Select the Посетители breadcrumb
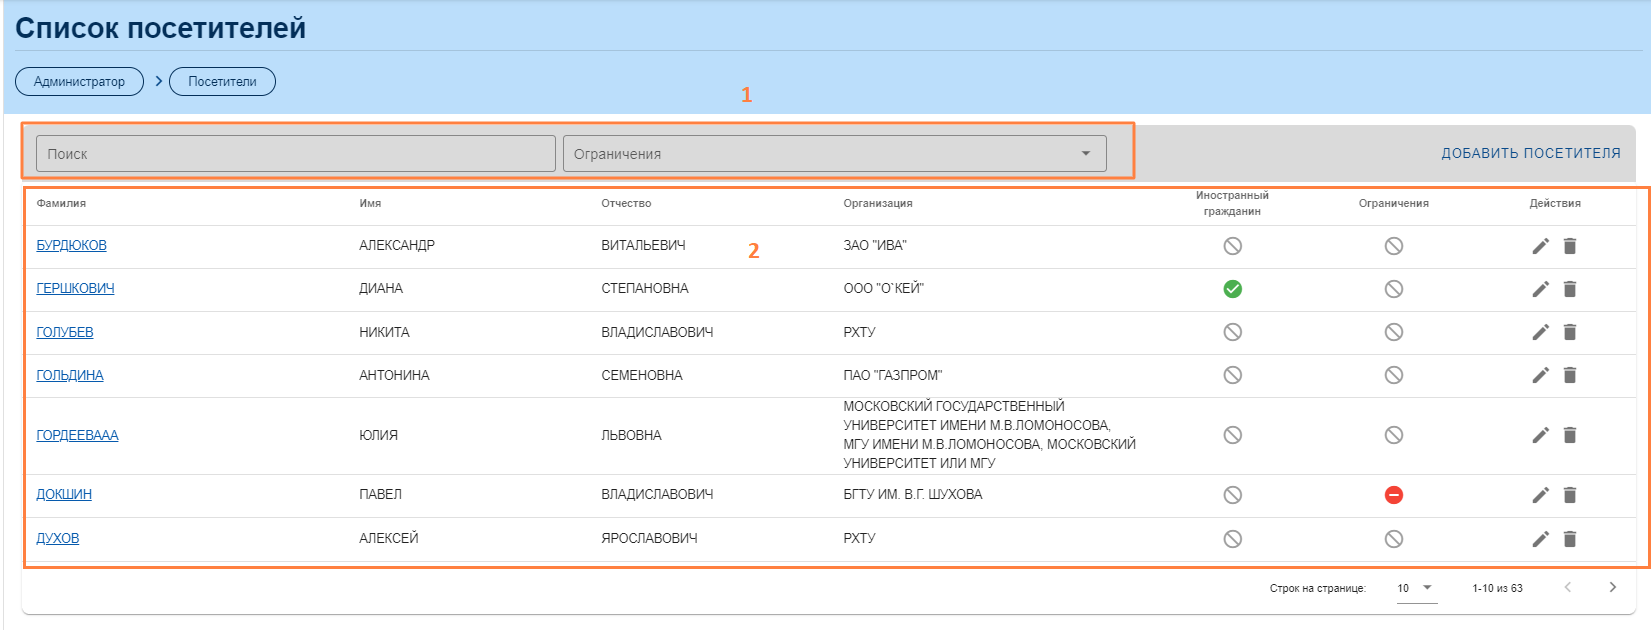 [x=222, y=82]
